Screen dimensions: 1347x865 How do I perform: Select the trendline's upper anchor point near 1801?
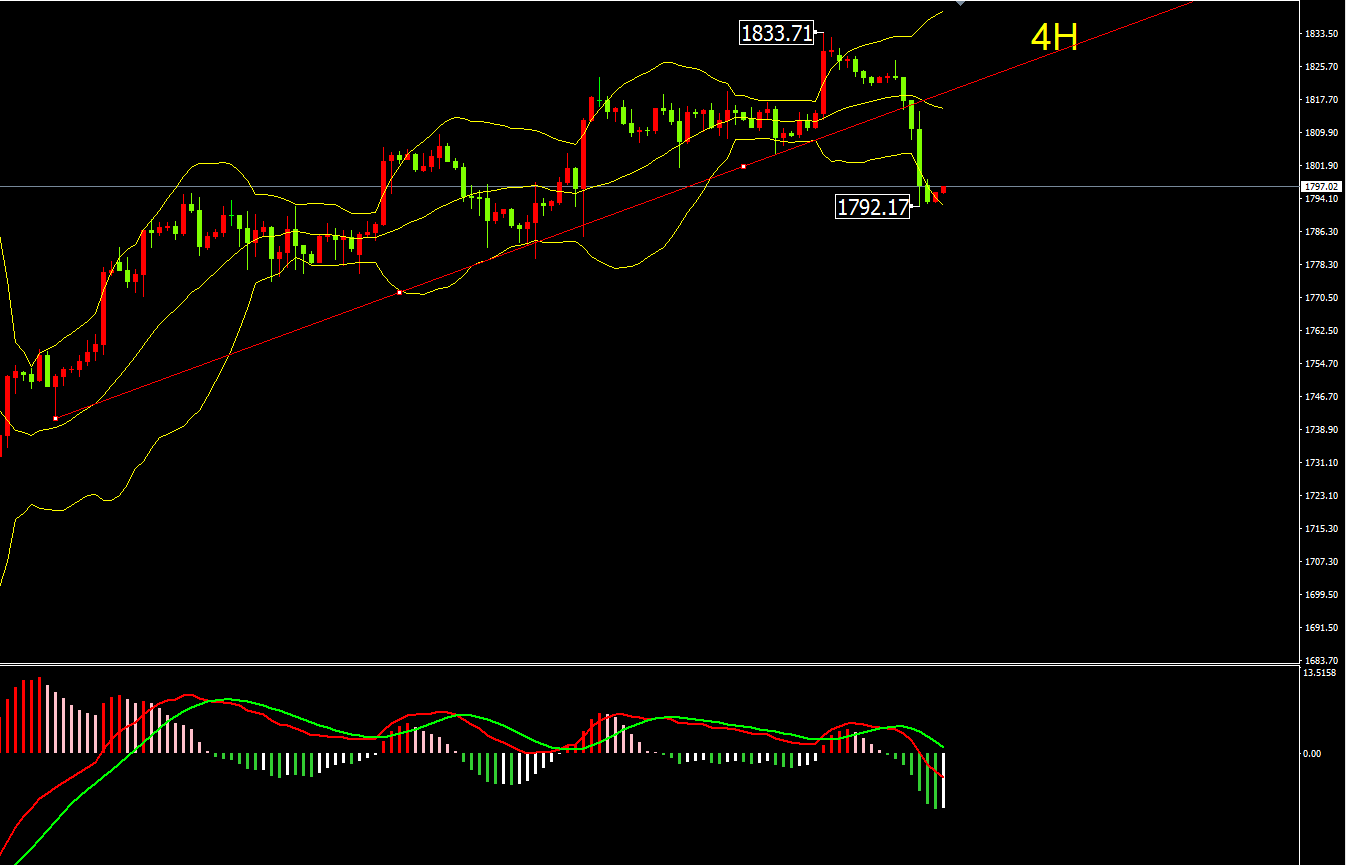pos(744,166)
